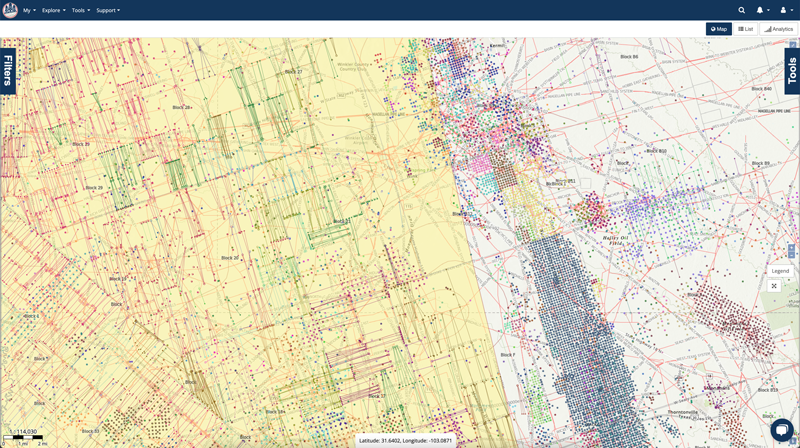Open the notifications bell menu
Viewport: 800px width, 448px height.
pyautogui.click(x=761, y=10)
